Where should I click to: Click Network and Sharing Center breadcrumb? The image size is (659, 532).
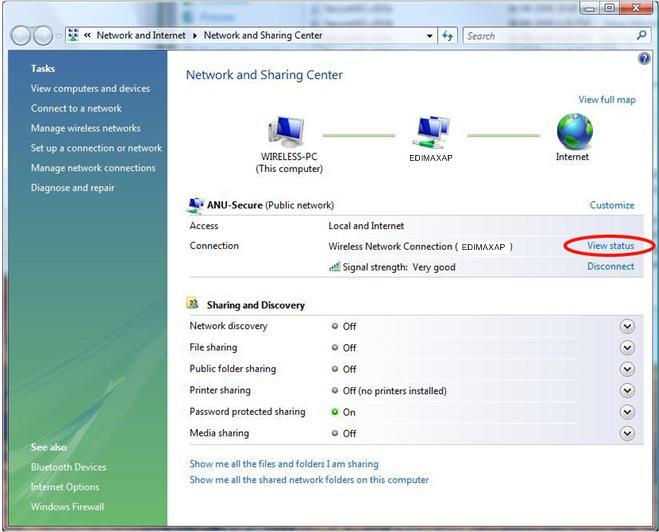point(263,35)
